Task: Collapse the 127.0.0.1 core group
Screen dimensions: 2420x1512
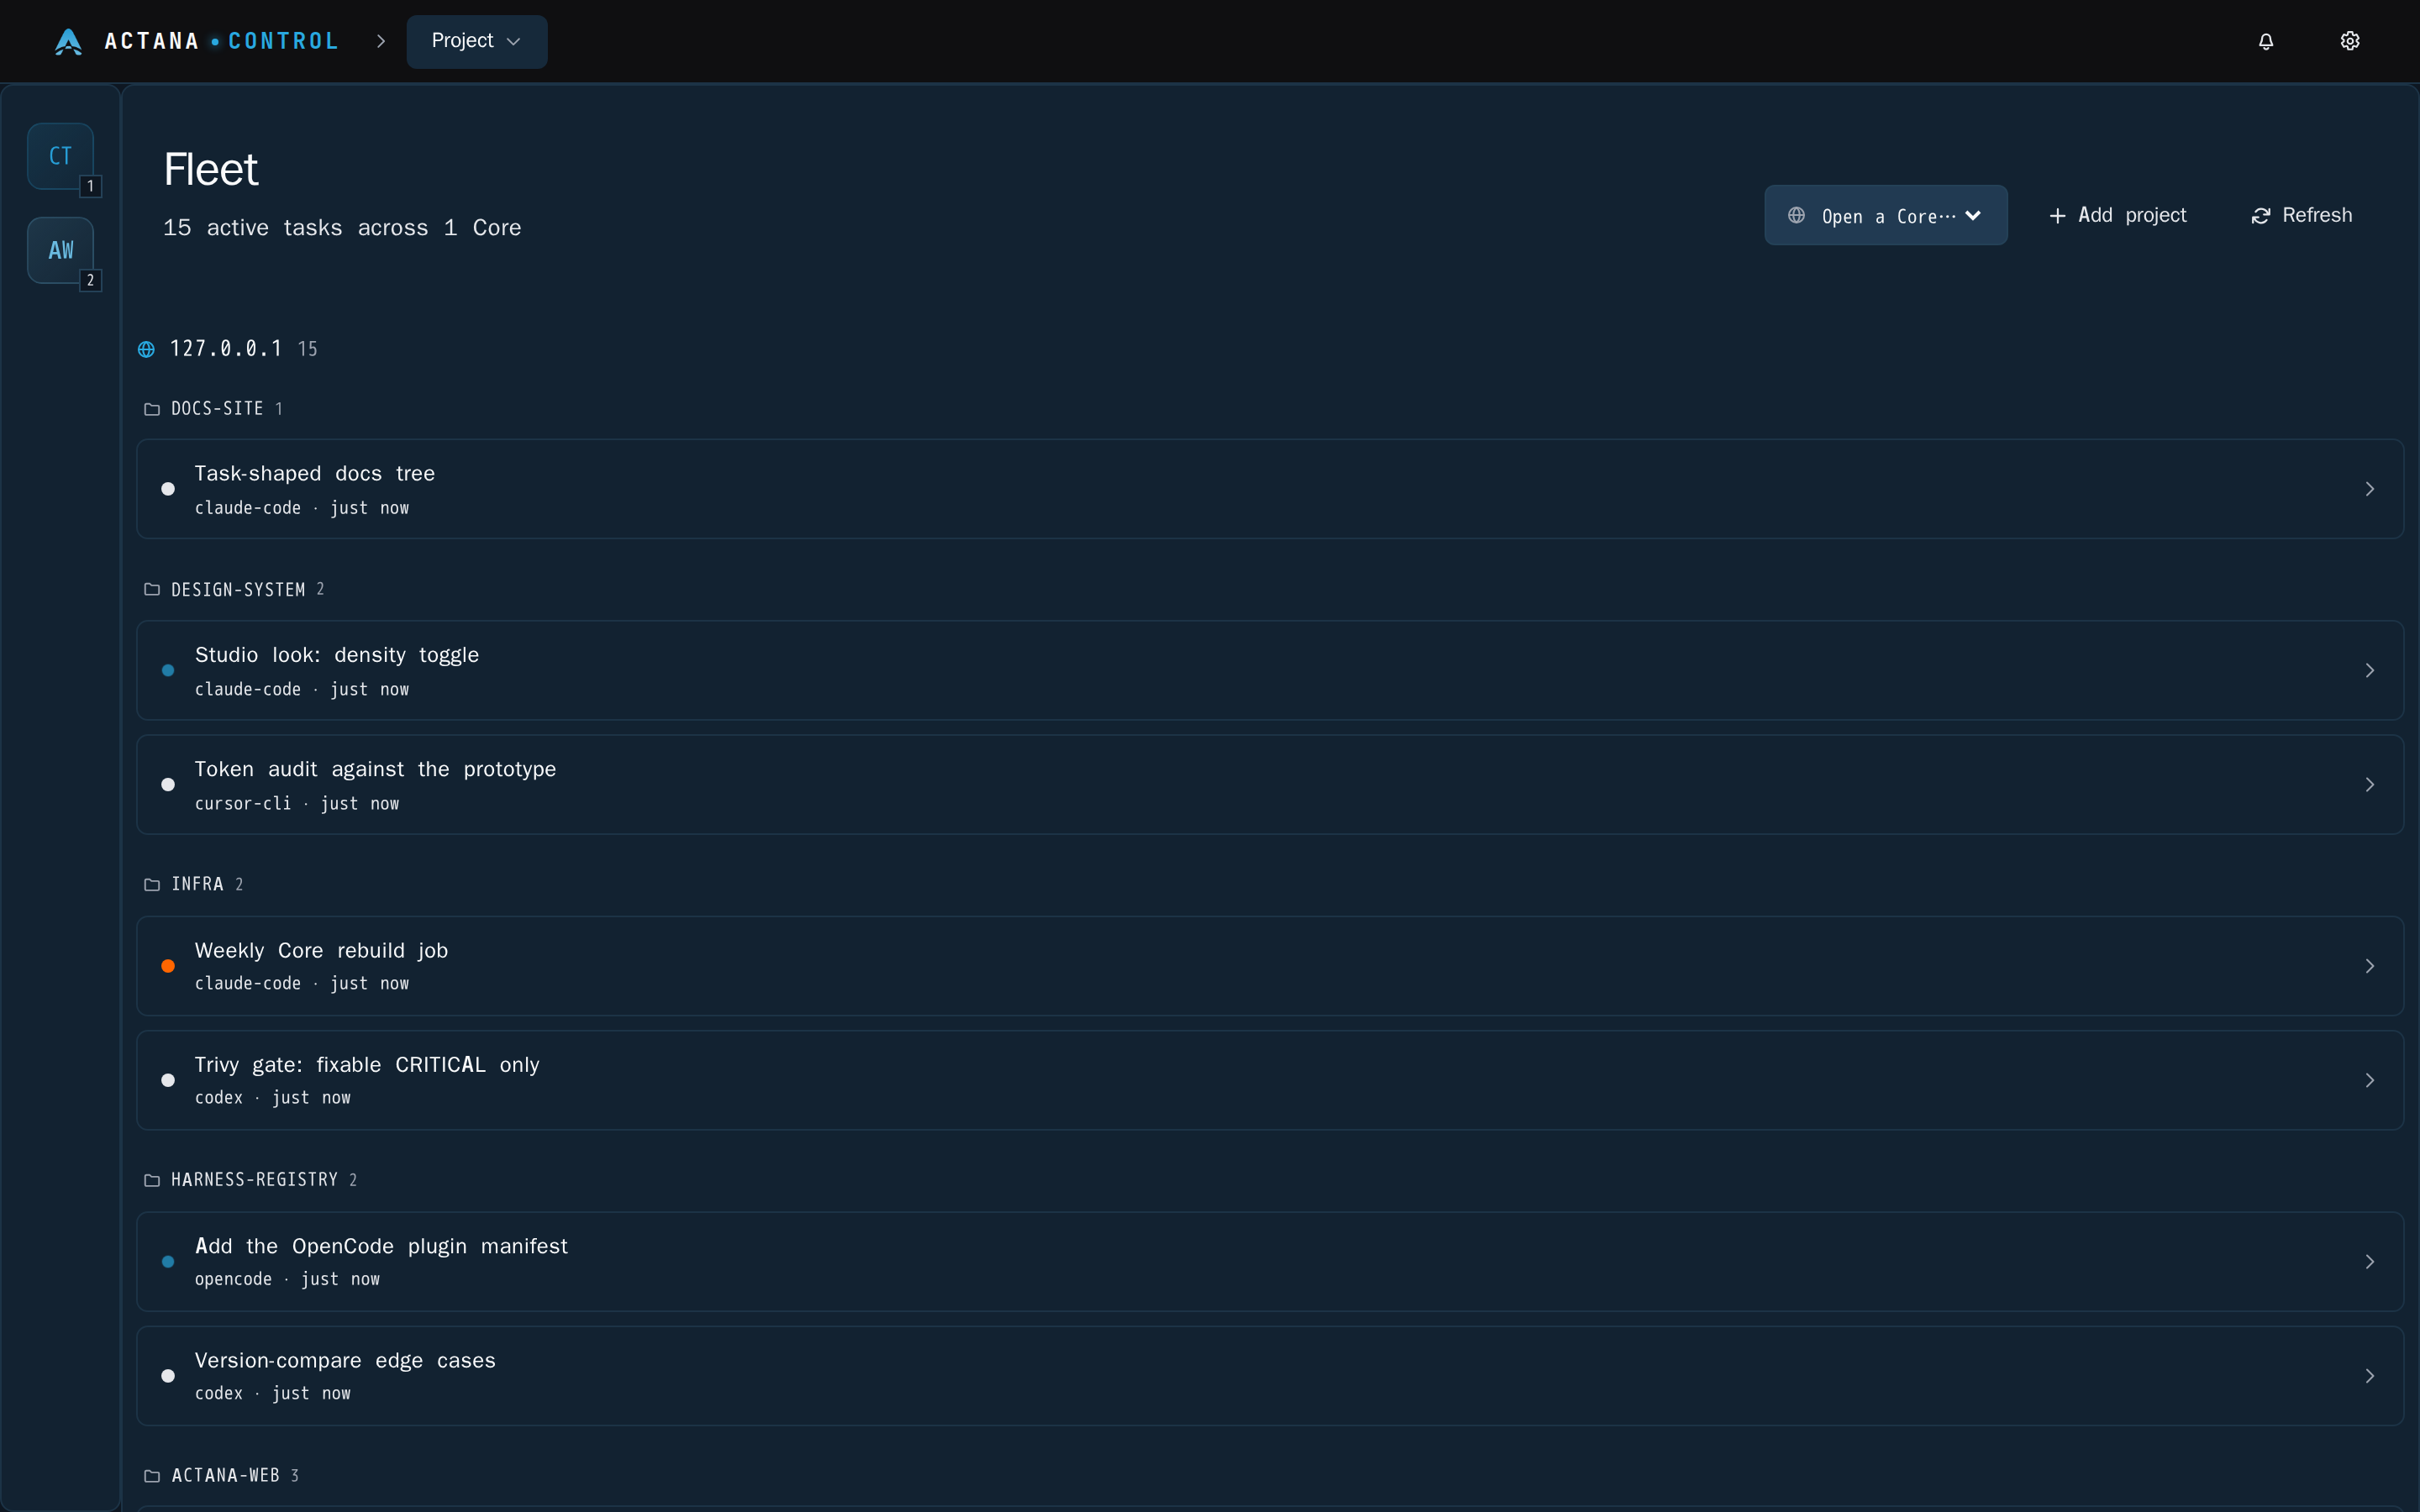Action: [x=228, y=349]
